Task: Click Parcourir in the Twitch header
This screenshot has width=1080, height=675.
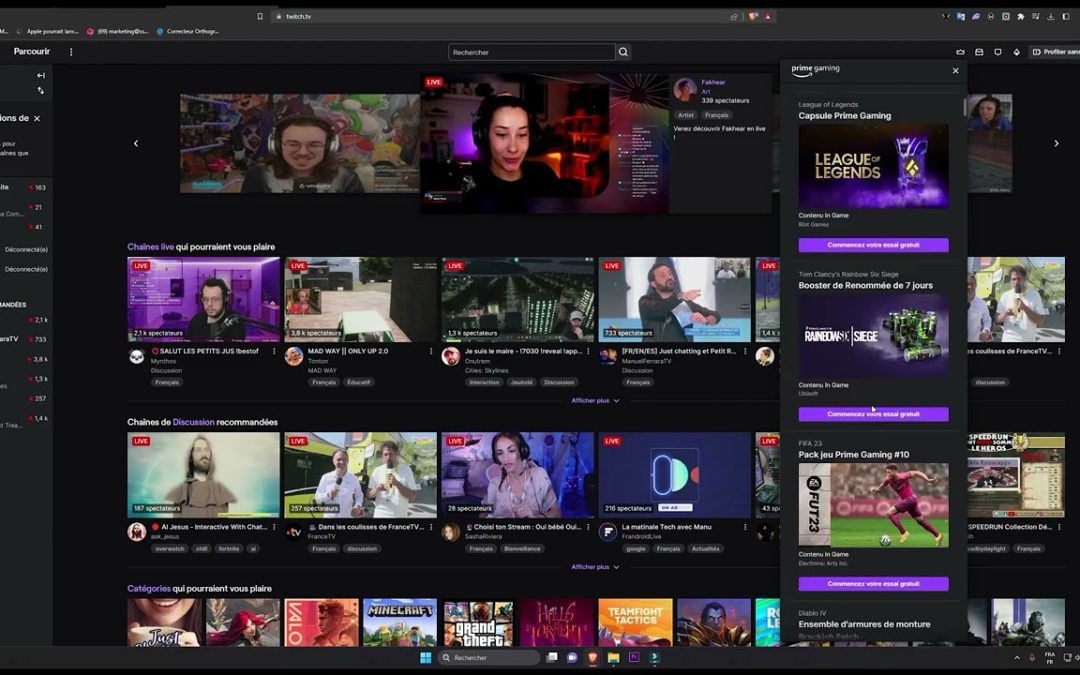Action: pyautogui.click(x=32, y=52)
